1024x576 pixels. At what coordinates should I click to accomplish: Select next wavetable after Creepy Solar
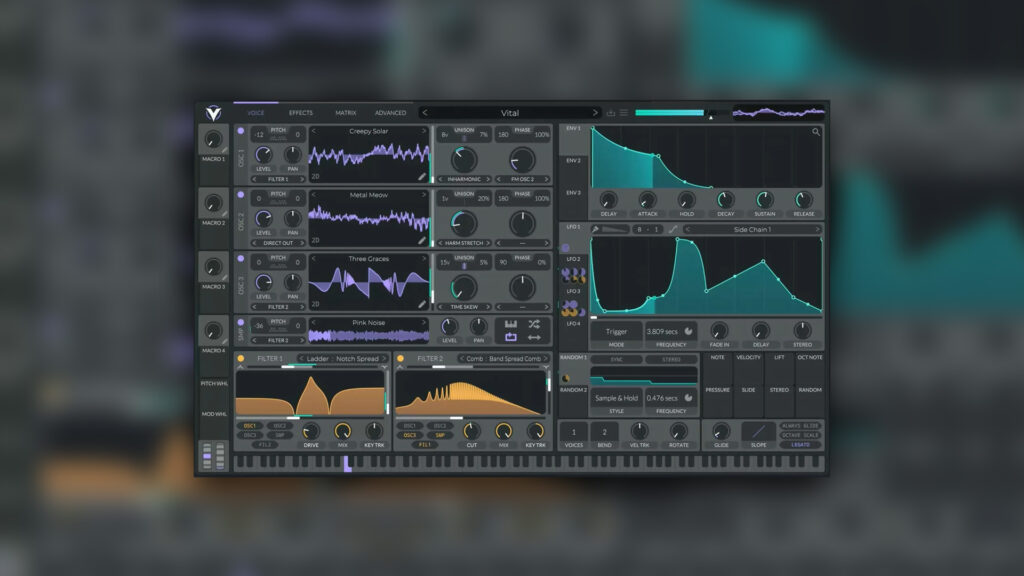(424, 131)
